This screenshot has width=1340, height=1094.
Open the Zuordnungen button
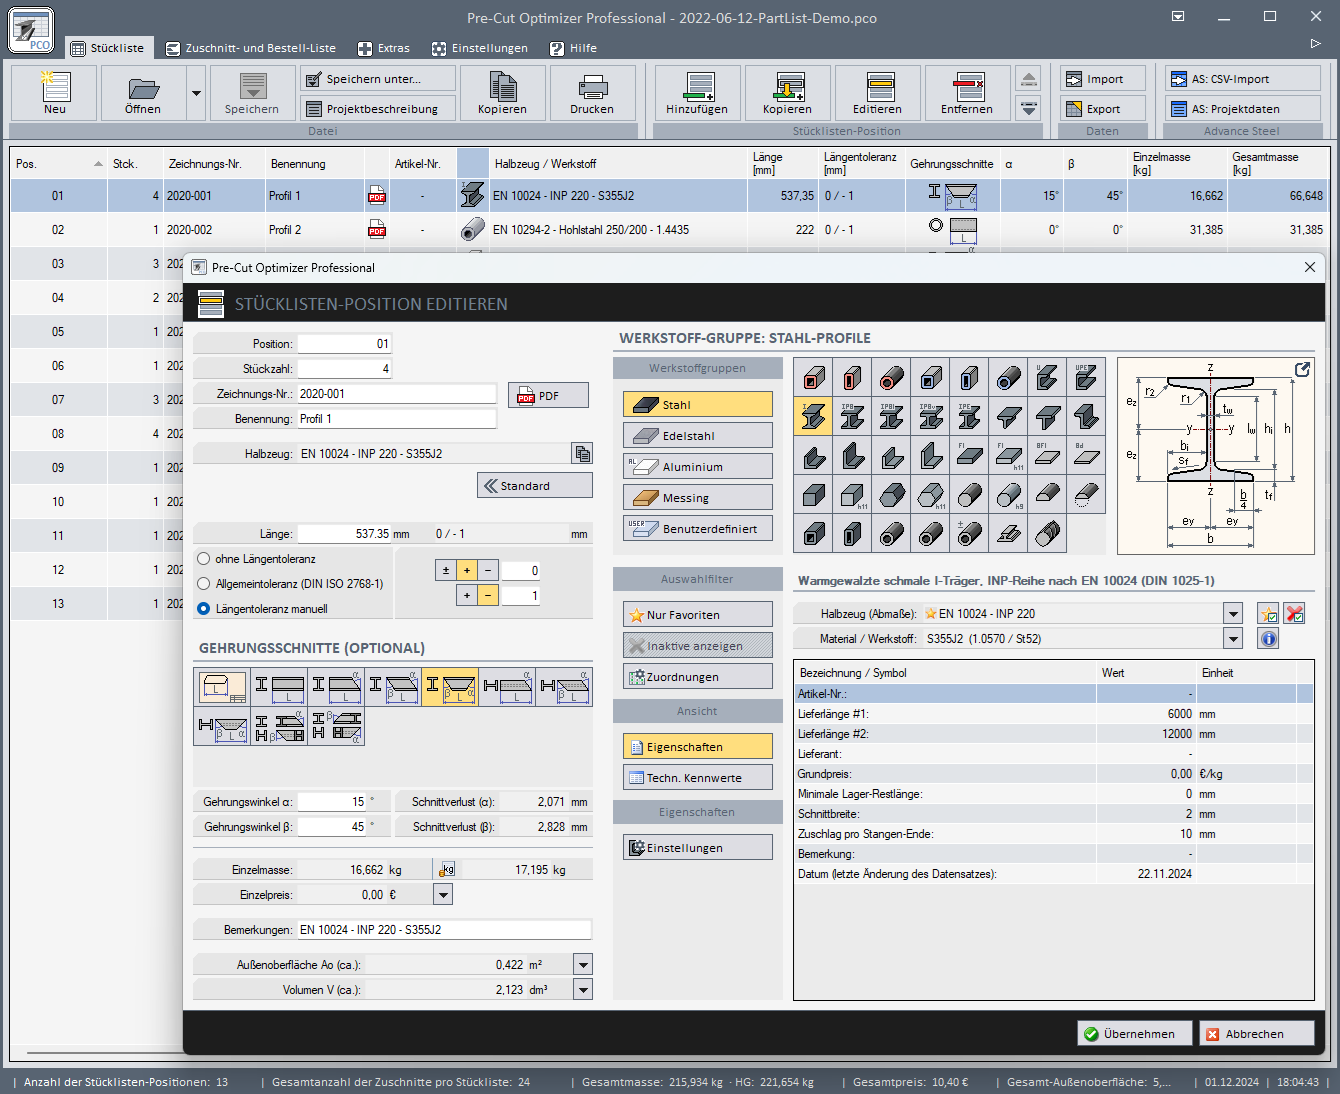pos(697,676)
